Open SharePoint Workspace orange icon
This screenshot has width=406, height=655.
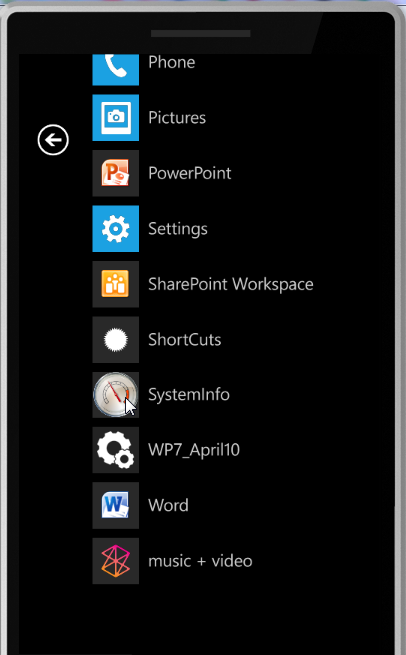116,284
